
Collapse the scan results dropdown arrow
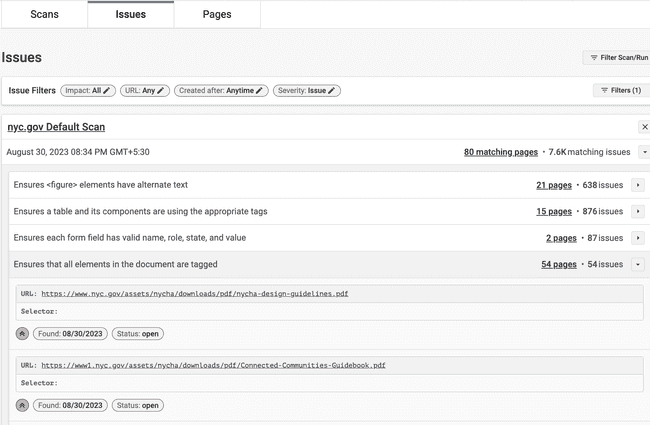point(643,152)
